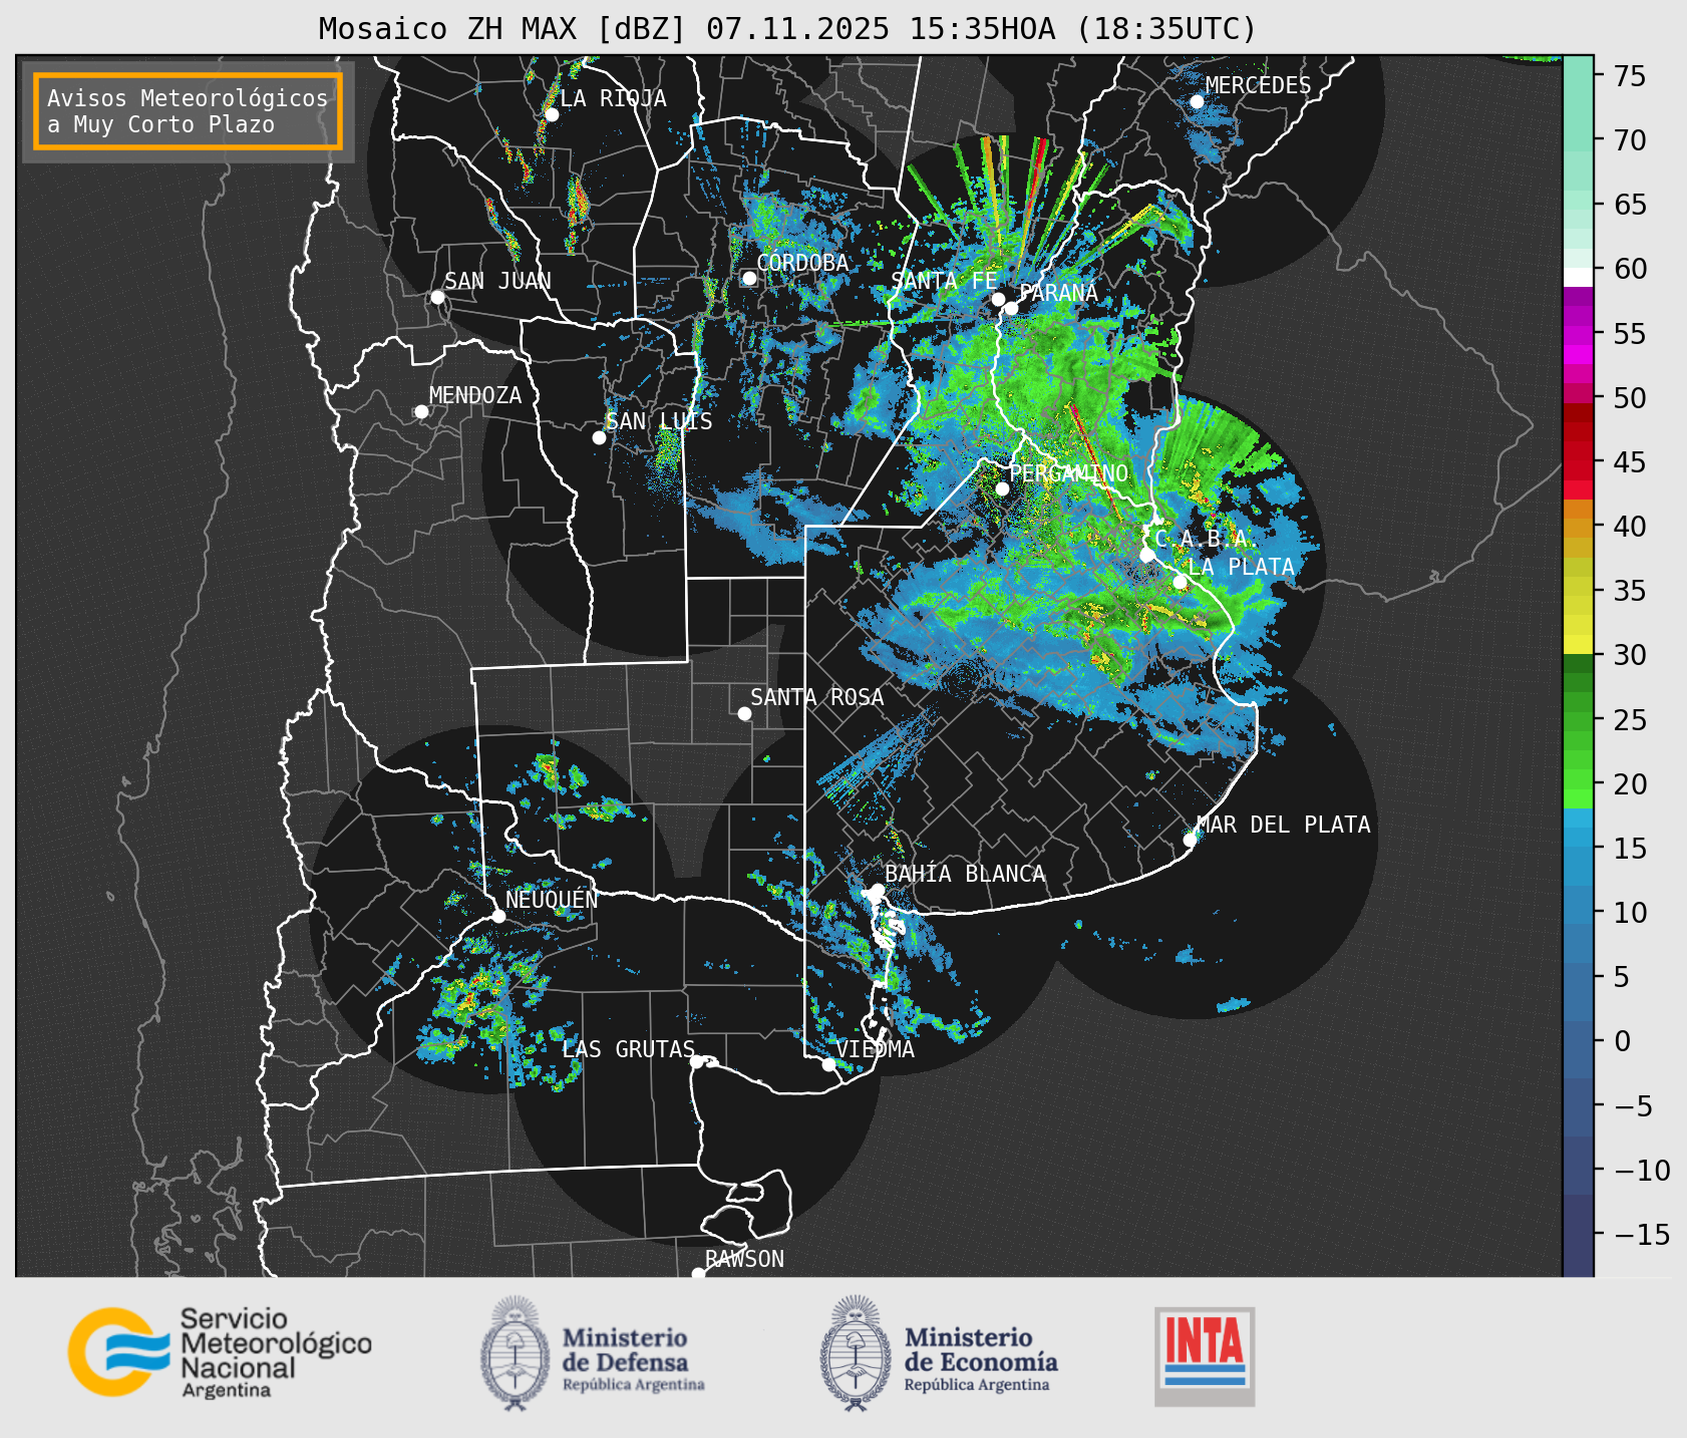Select the La Plata city marker
The height and width of the screenshot is (1438, 1687).
(1180, 582)
